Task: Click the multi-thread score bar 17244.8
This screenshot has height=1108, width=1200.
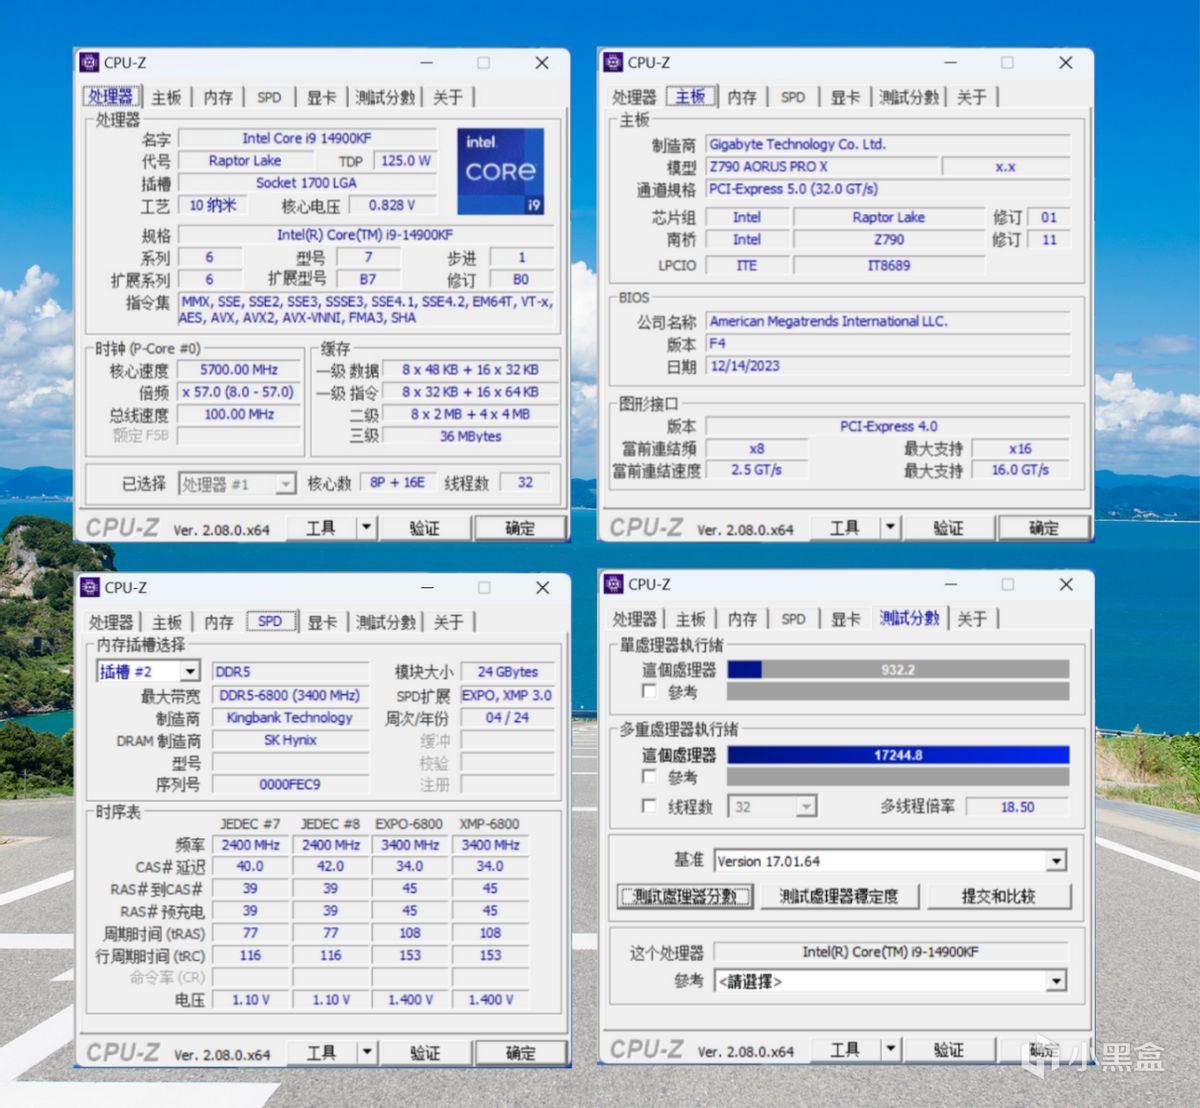Action: pyautogui.click(x=898, y=755)
